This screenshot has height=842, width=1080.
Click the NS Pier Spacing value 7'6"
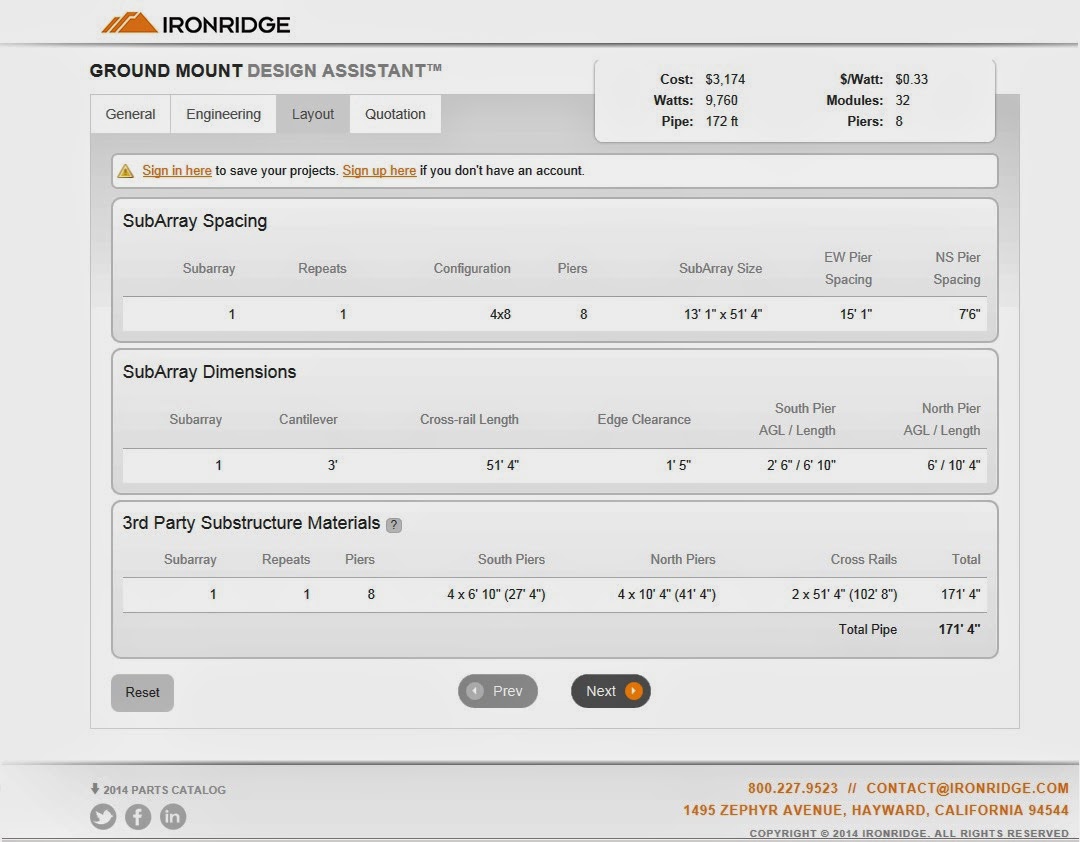[x=969, y=314]
